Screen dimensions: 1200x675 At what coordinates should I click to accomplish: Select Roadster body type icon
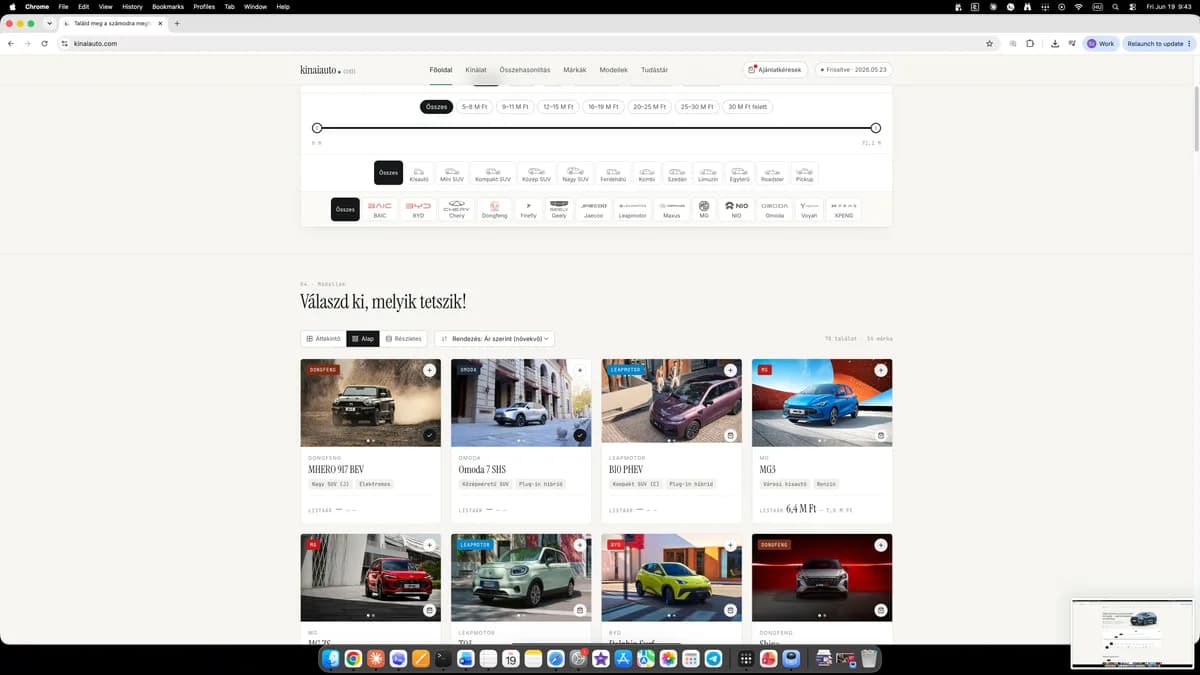(772, 174)
